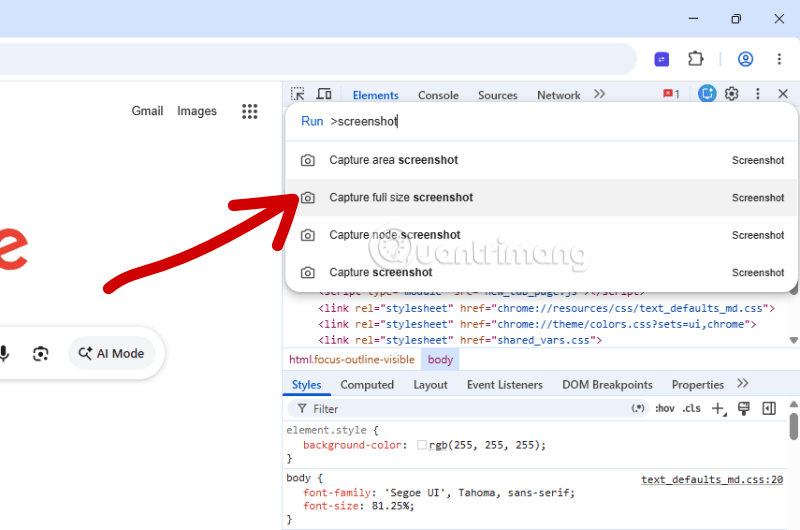The height and width of the screenshot is (530, 800).
Task: Click the Run command input field
Action: coord(542,121)
